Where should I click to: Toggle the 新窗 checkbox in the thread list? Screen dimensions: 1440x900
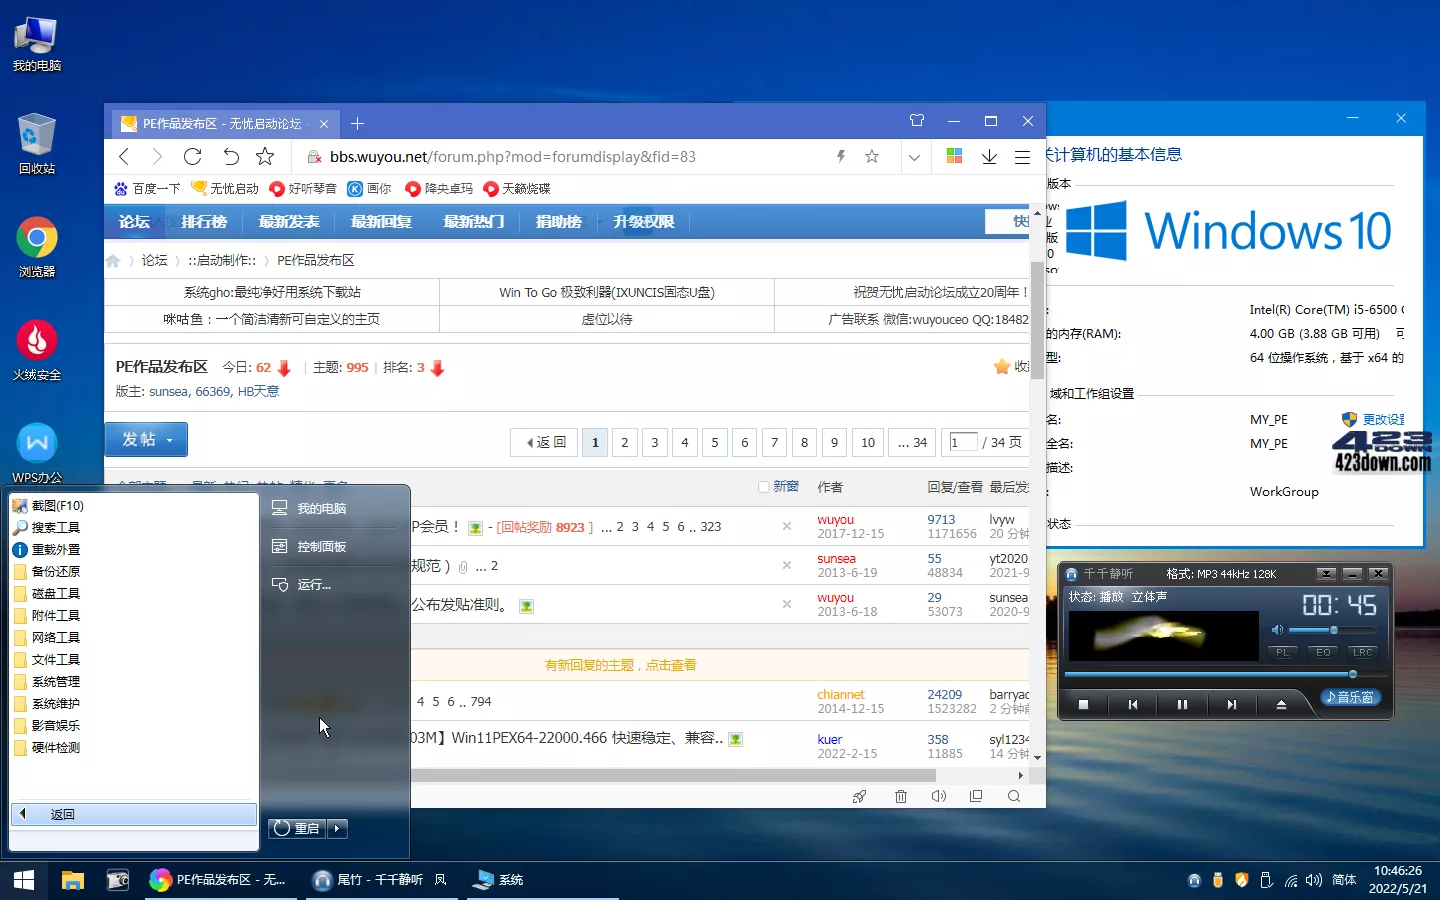[762, 486]
